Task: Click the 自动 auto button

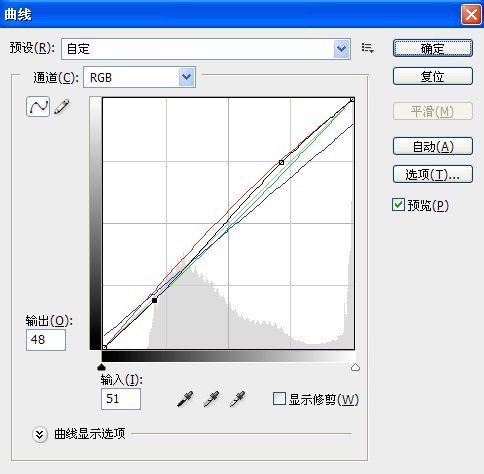Action: [x=433, y=146]
